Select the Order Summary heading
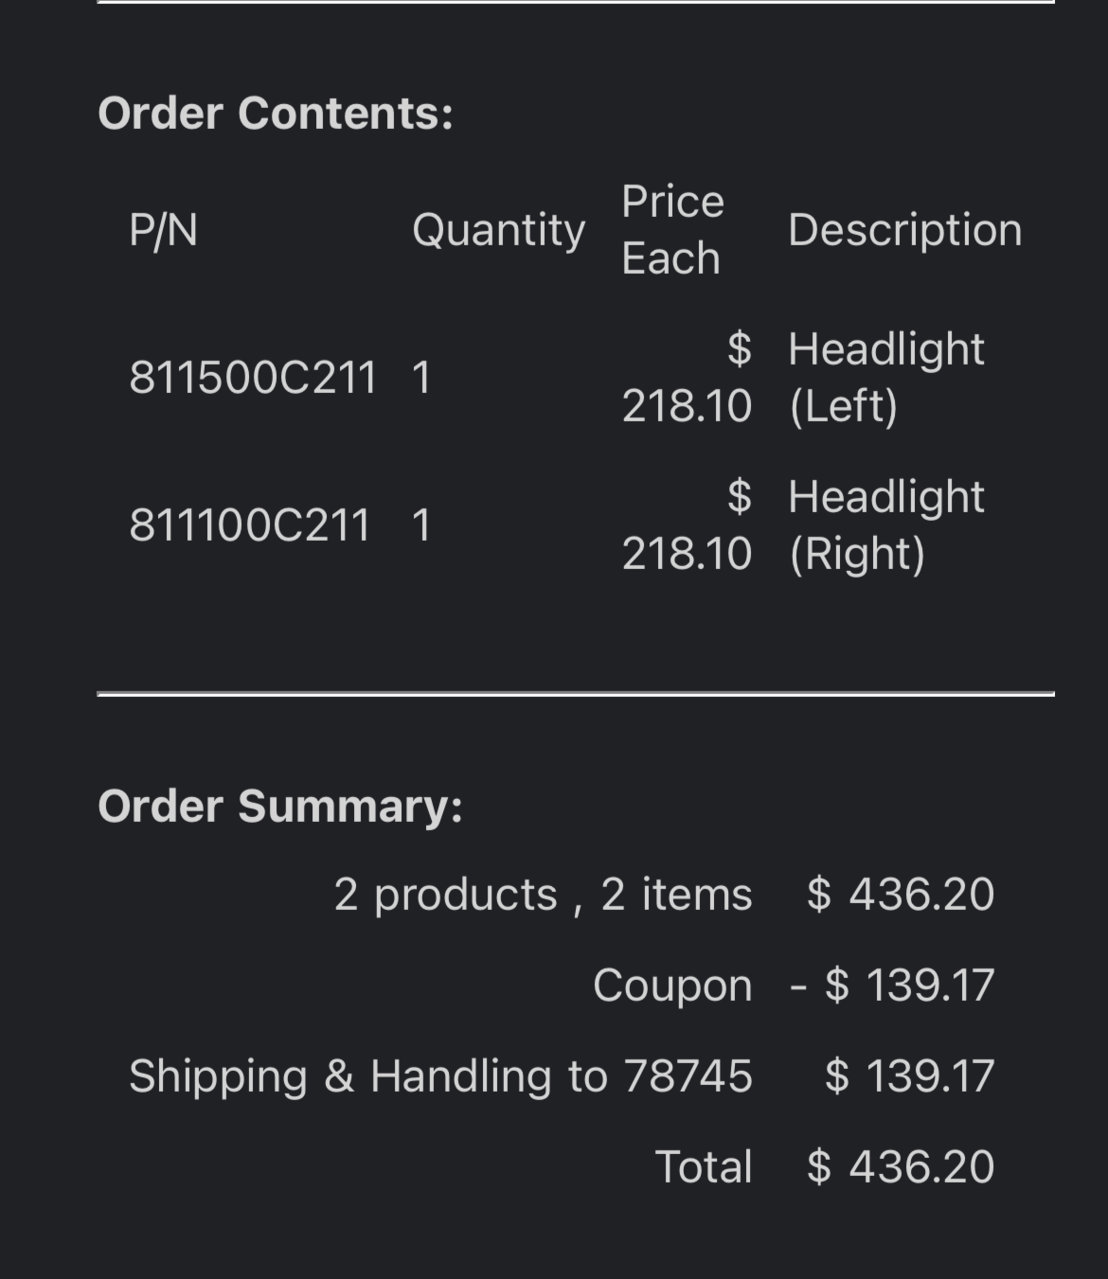 point(281,806)
